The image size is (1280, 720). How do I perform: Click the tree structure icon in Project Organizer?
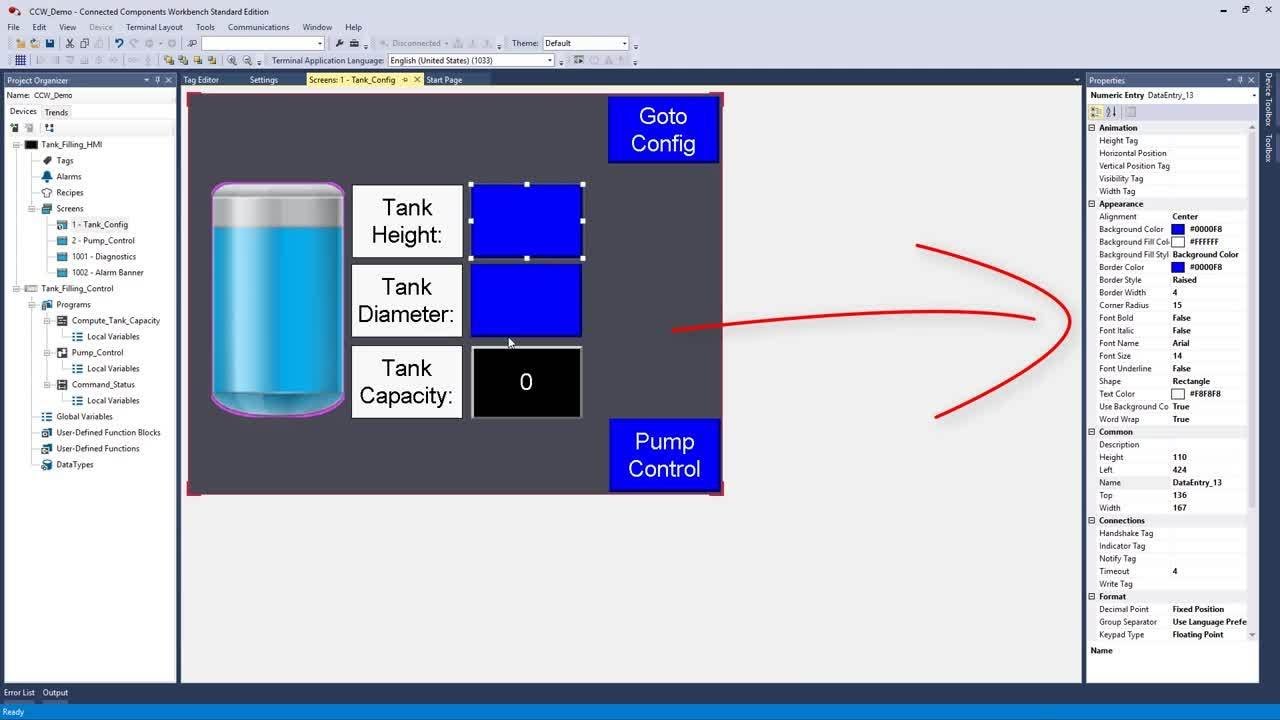click(49, 128)
